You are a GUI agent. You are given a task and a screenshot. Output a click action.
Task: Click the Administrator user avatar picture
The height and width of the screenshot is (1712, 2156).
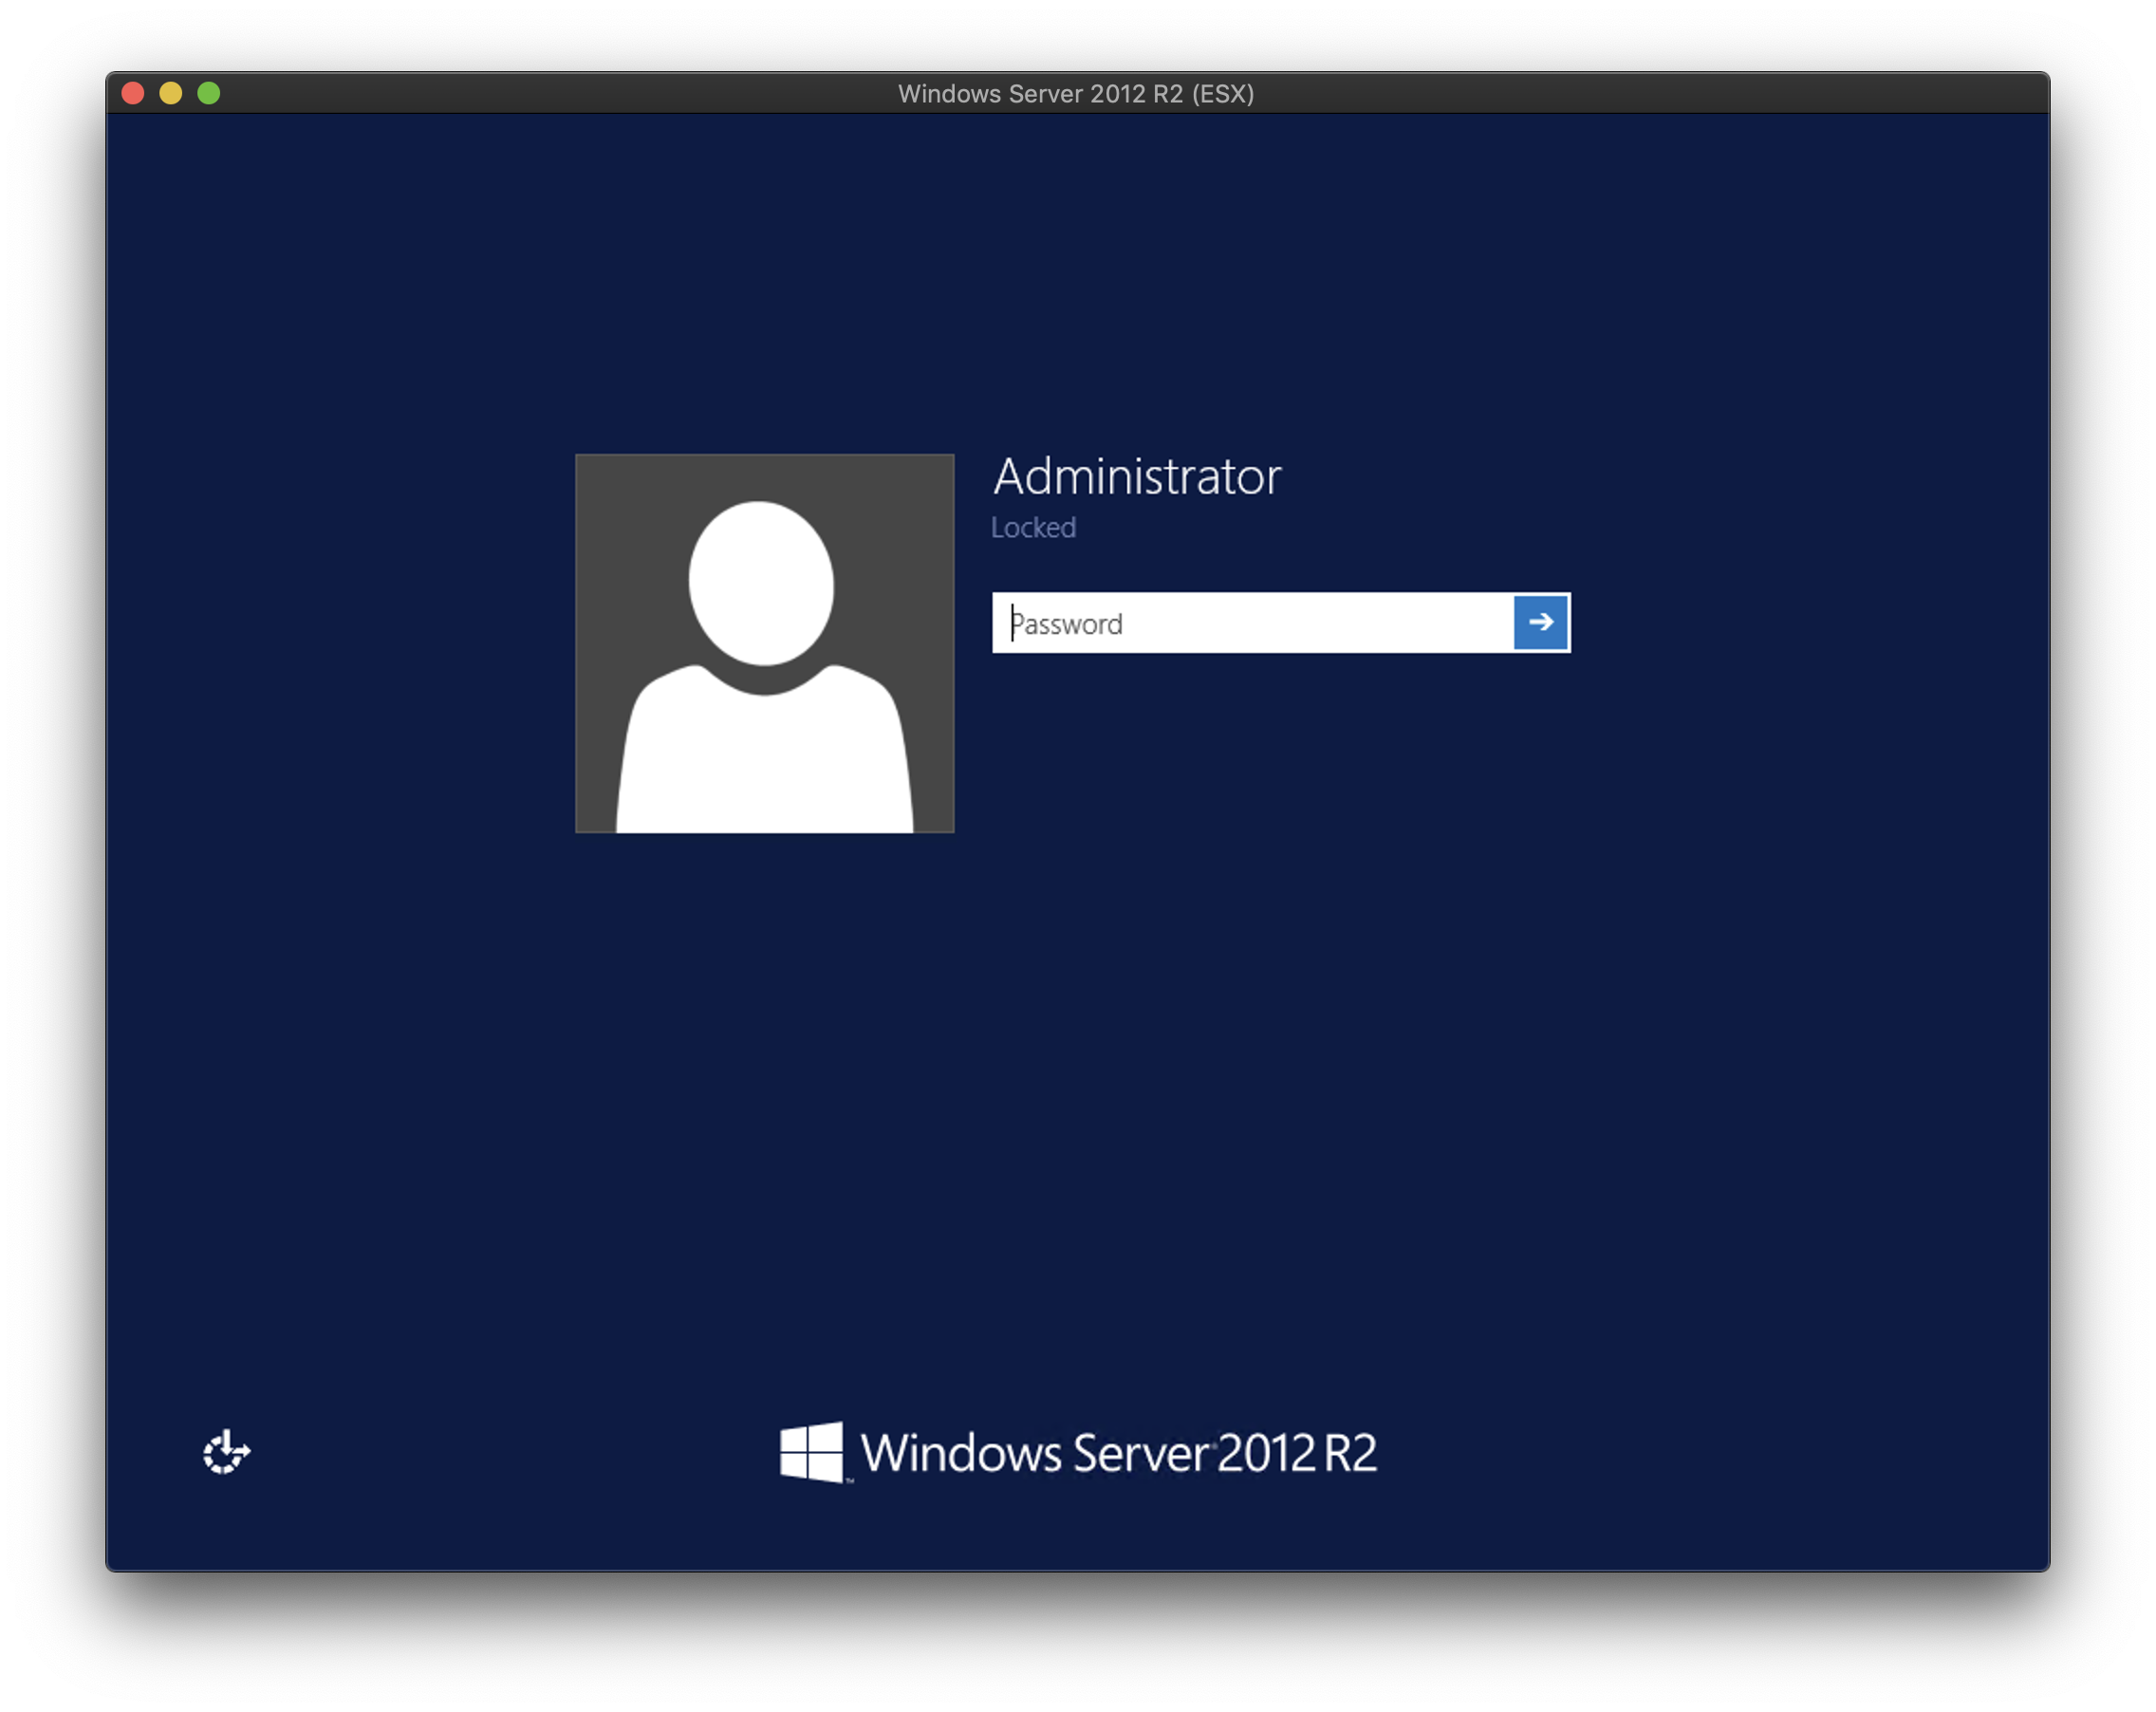click(x=764, y=643)
